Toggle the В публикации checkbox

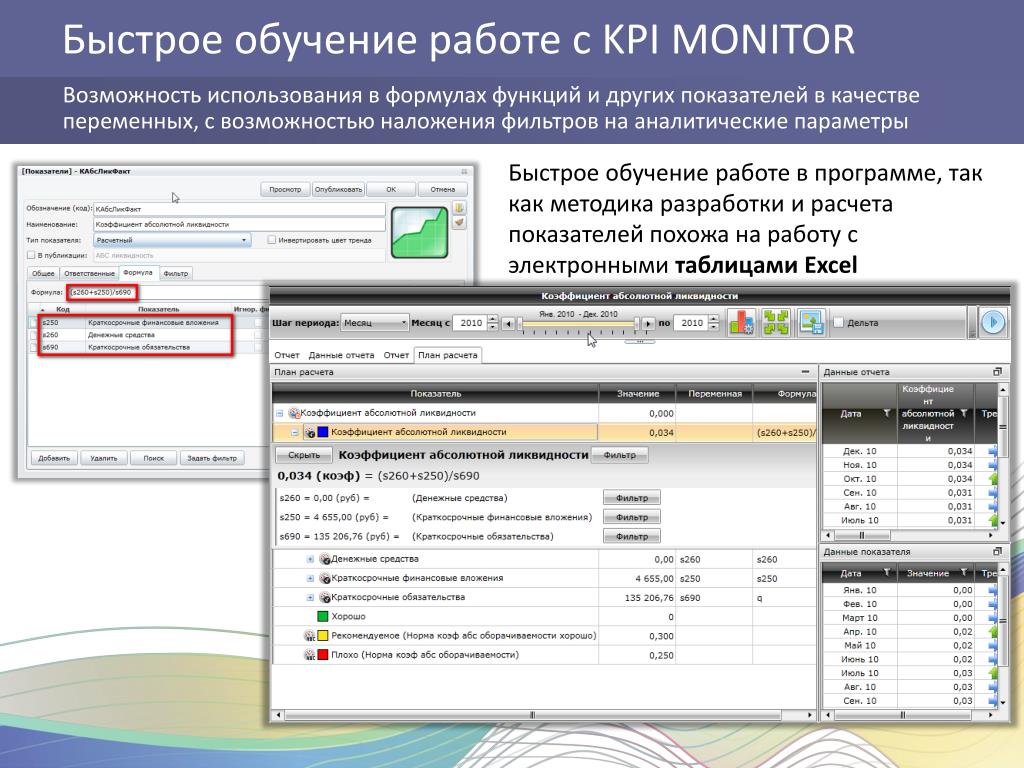pyautogui.click(x=31, y=255)
